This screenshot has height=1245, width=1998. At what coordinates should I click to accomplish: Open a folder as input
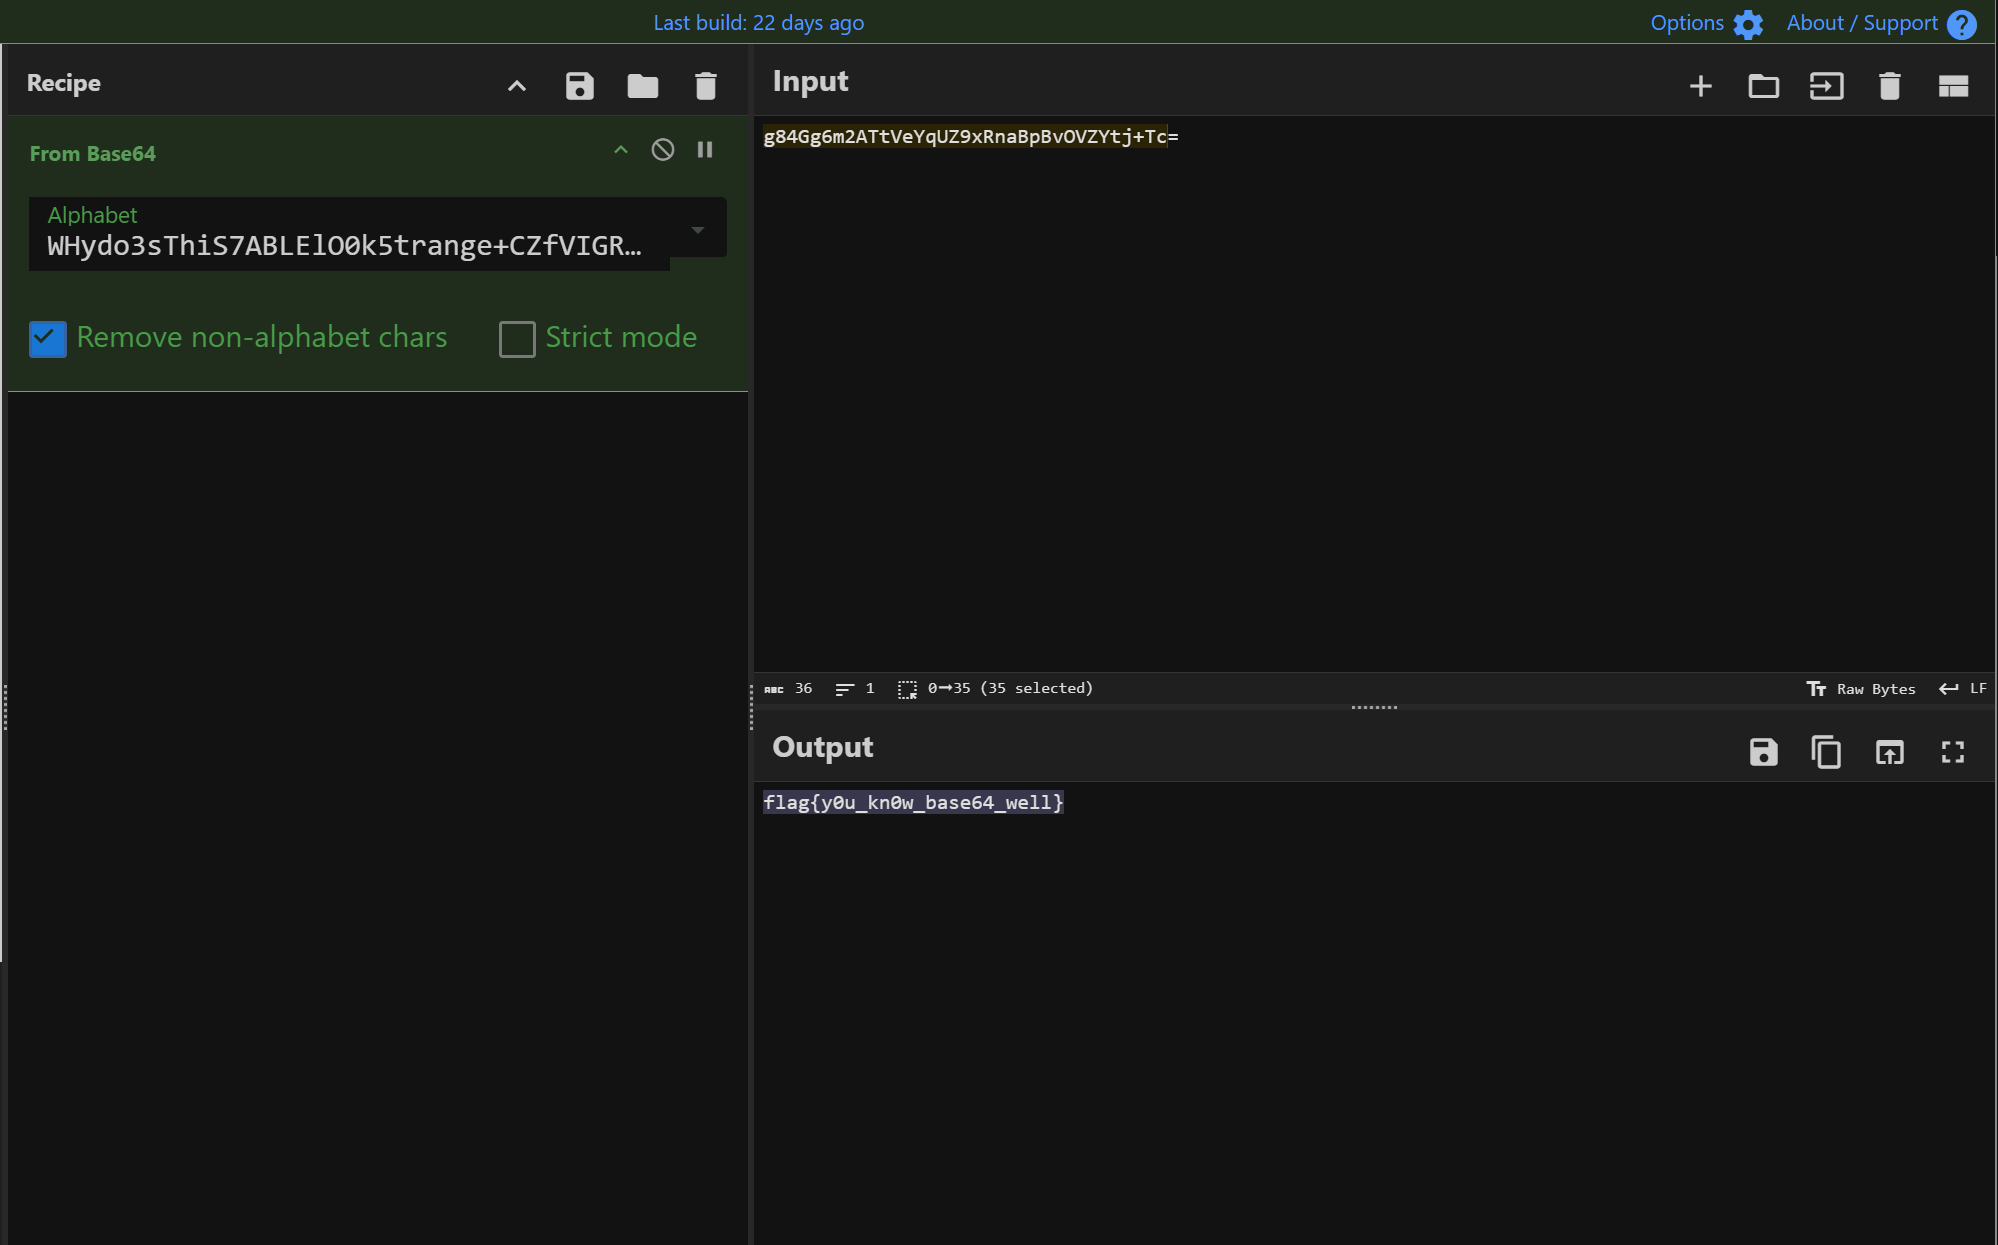tap(1763, 86)
